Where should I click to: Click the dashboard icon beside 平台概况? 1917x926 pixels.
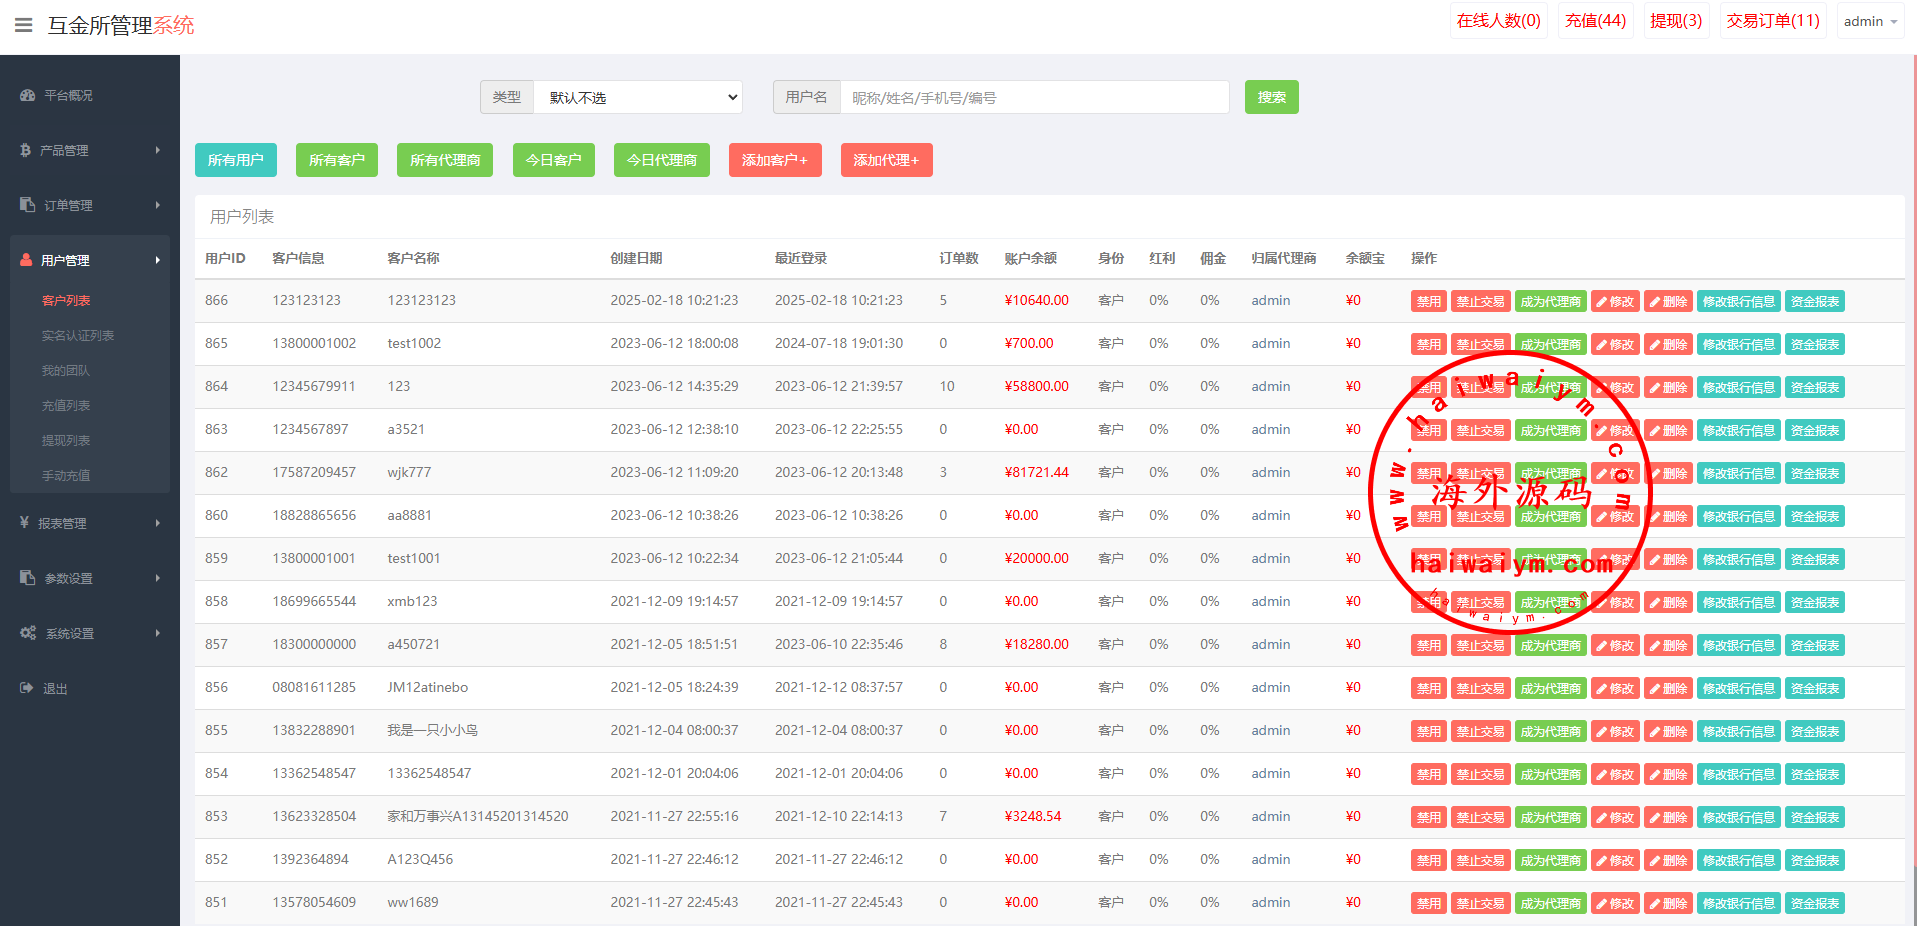point(27,96)
